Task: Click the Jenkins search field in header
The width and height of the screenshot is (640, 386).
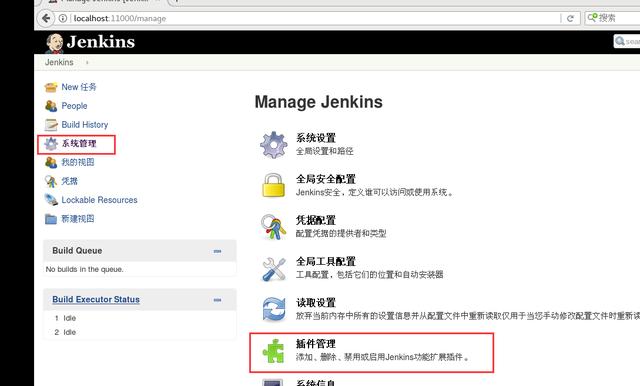Action: [627, 41]
